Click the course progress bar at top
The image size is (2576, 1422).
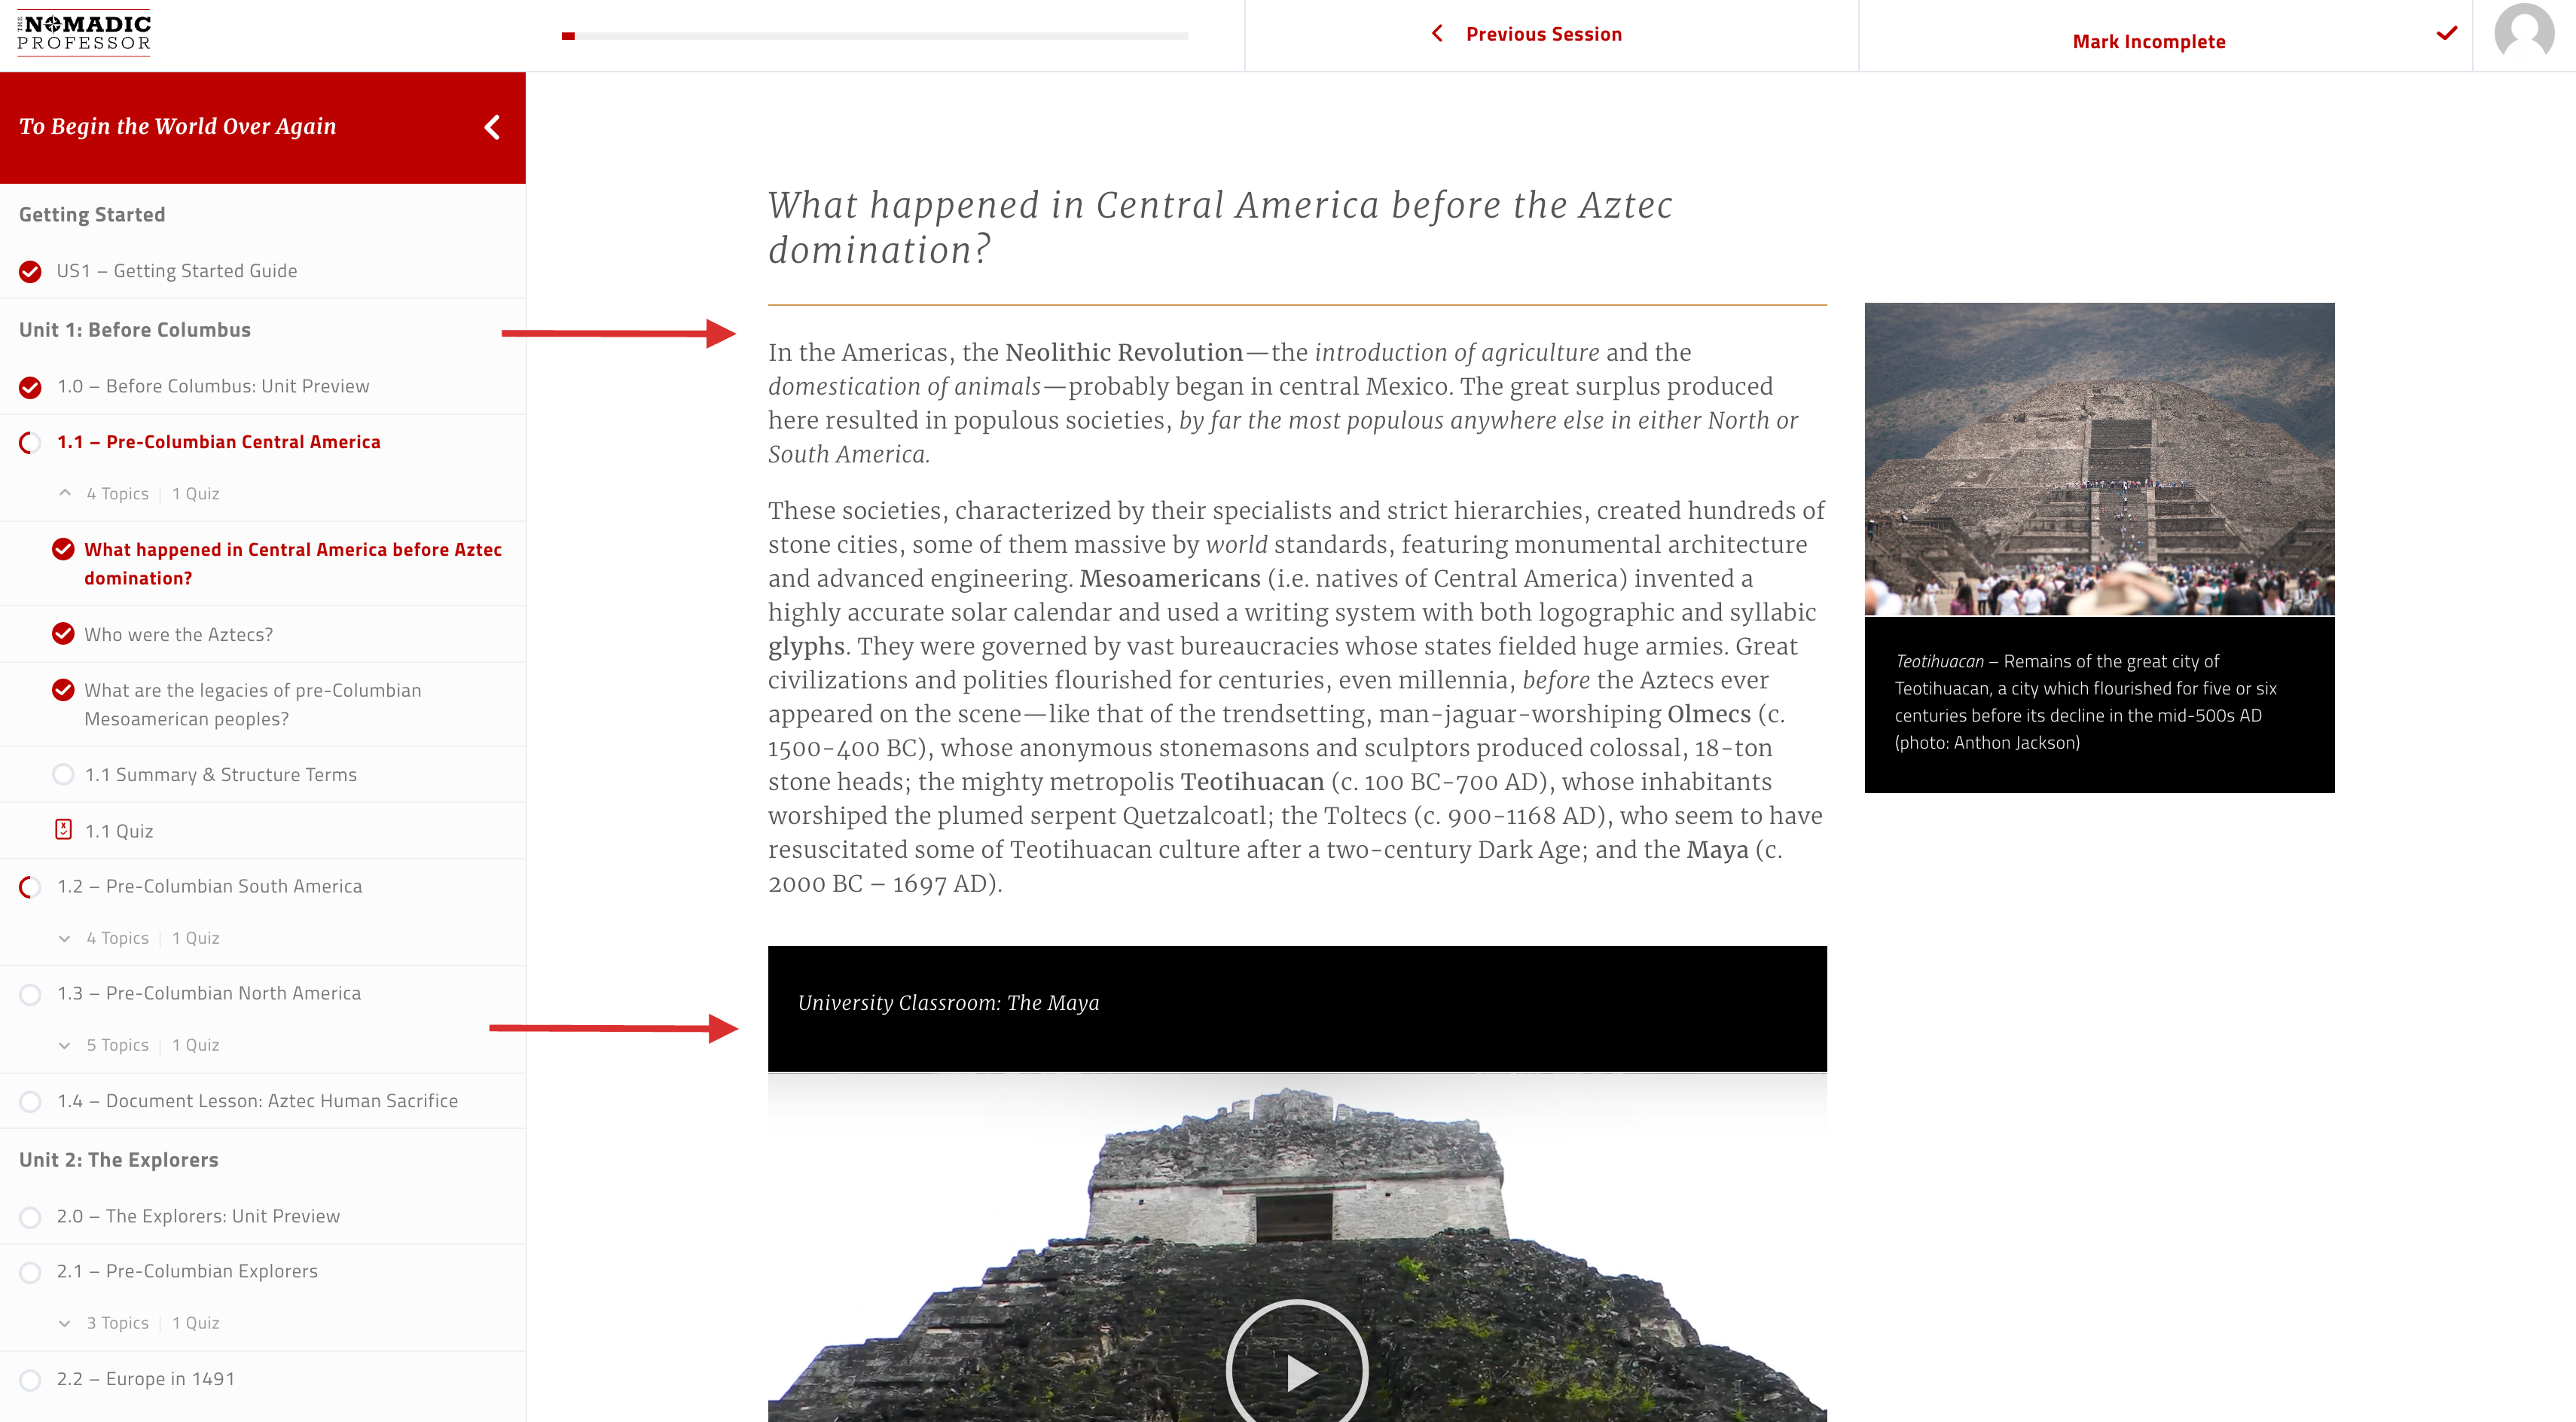(875, 36)
